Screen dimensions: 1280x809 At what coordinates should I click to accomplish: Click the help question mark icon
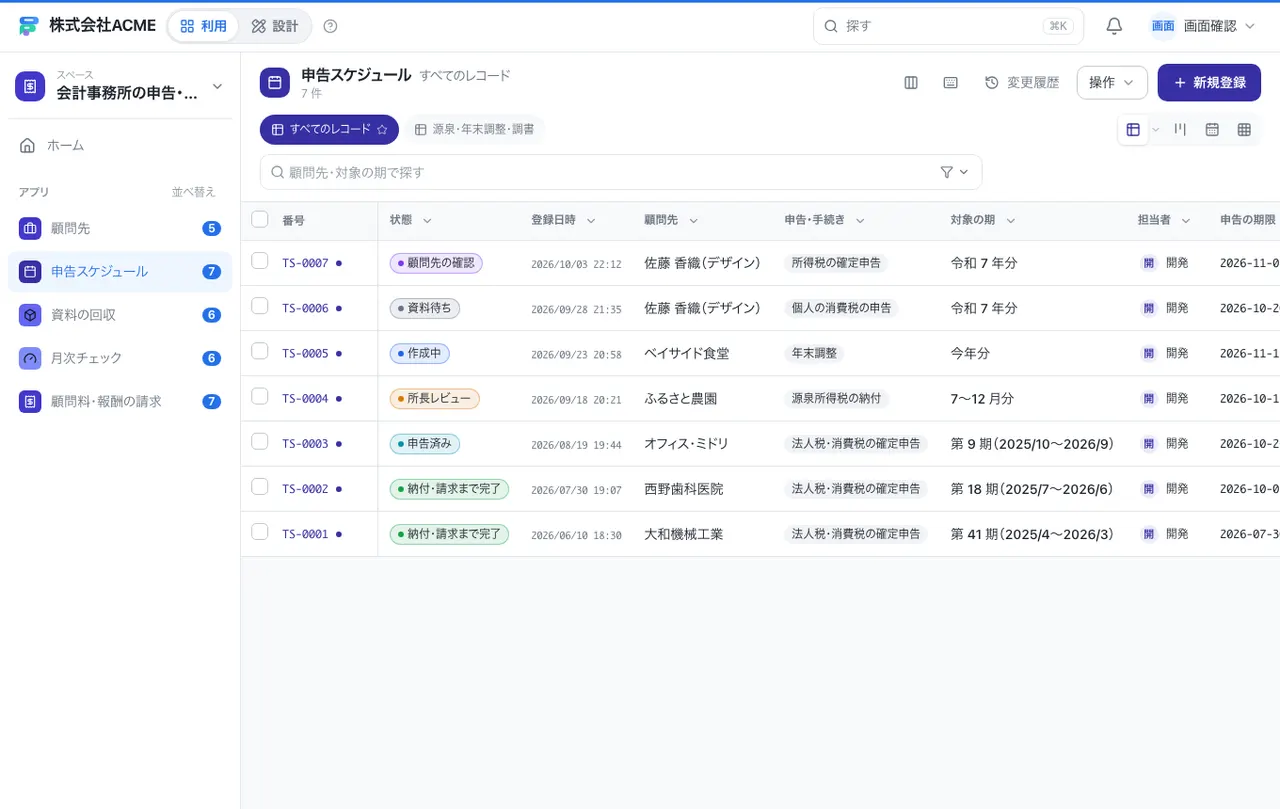click(x=331, y=26)
